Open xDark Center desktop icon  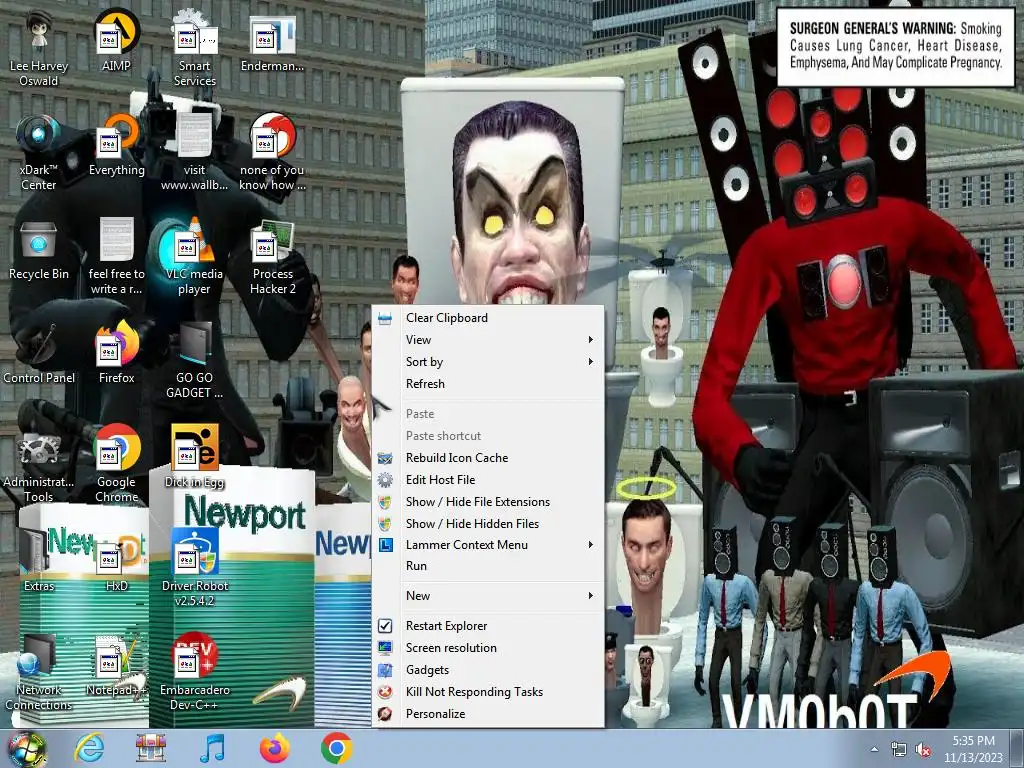(x=39, y=153)
